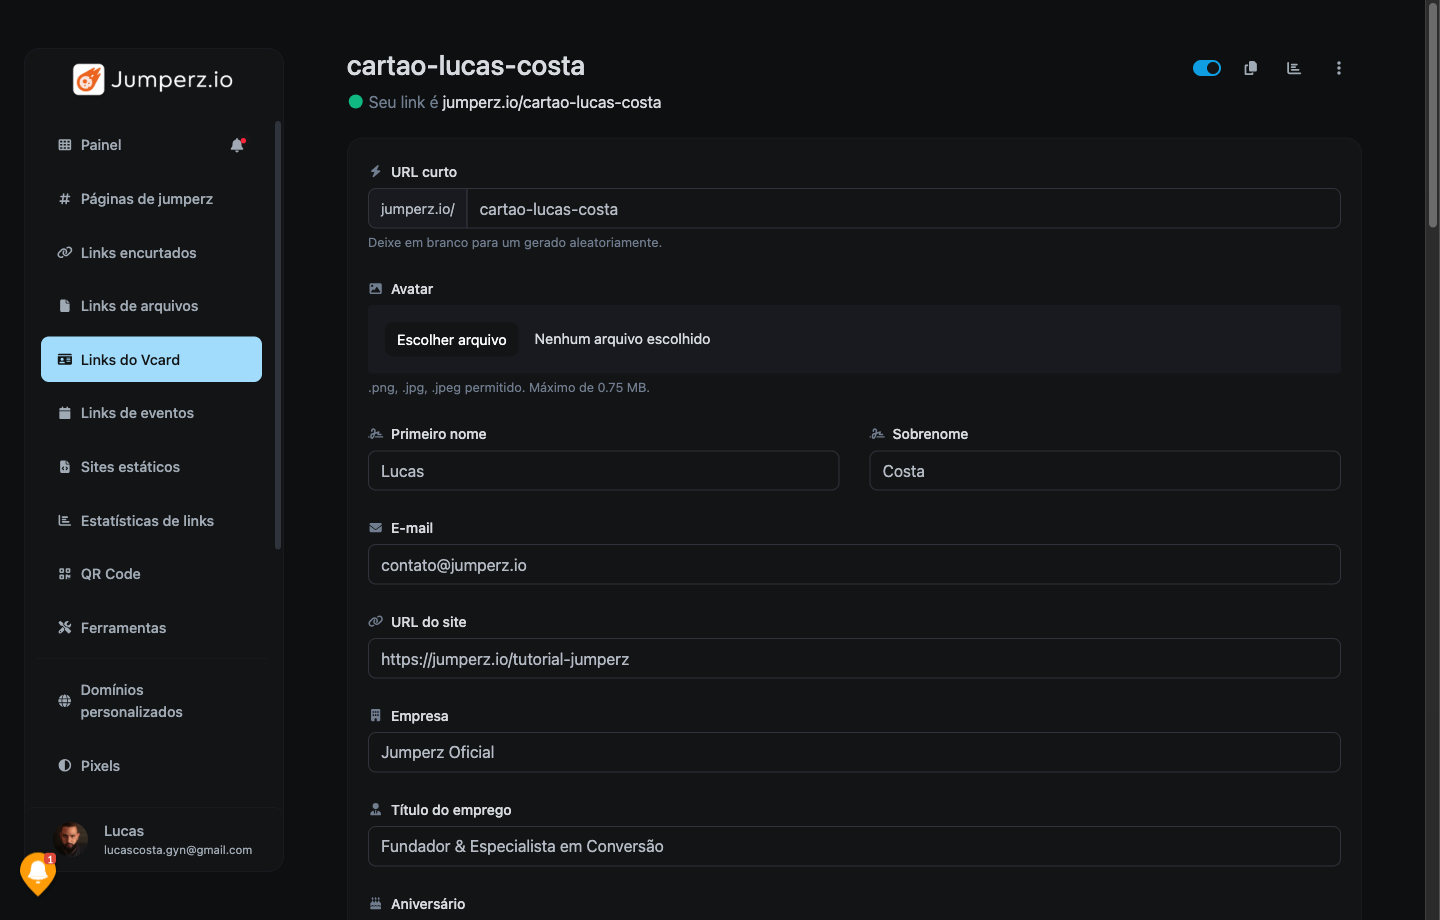Click the Empresa input field
The height and width of the screenshot is (920, 1440).
click(x=854, y=752)
